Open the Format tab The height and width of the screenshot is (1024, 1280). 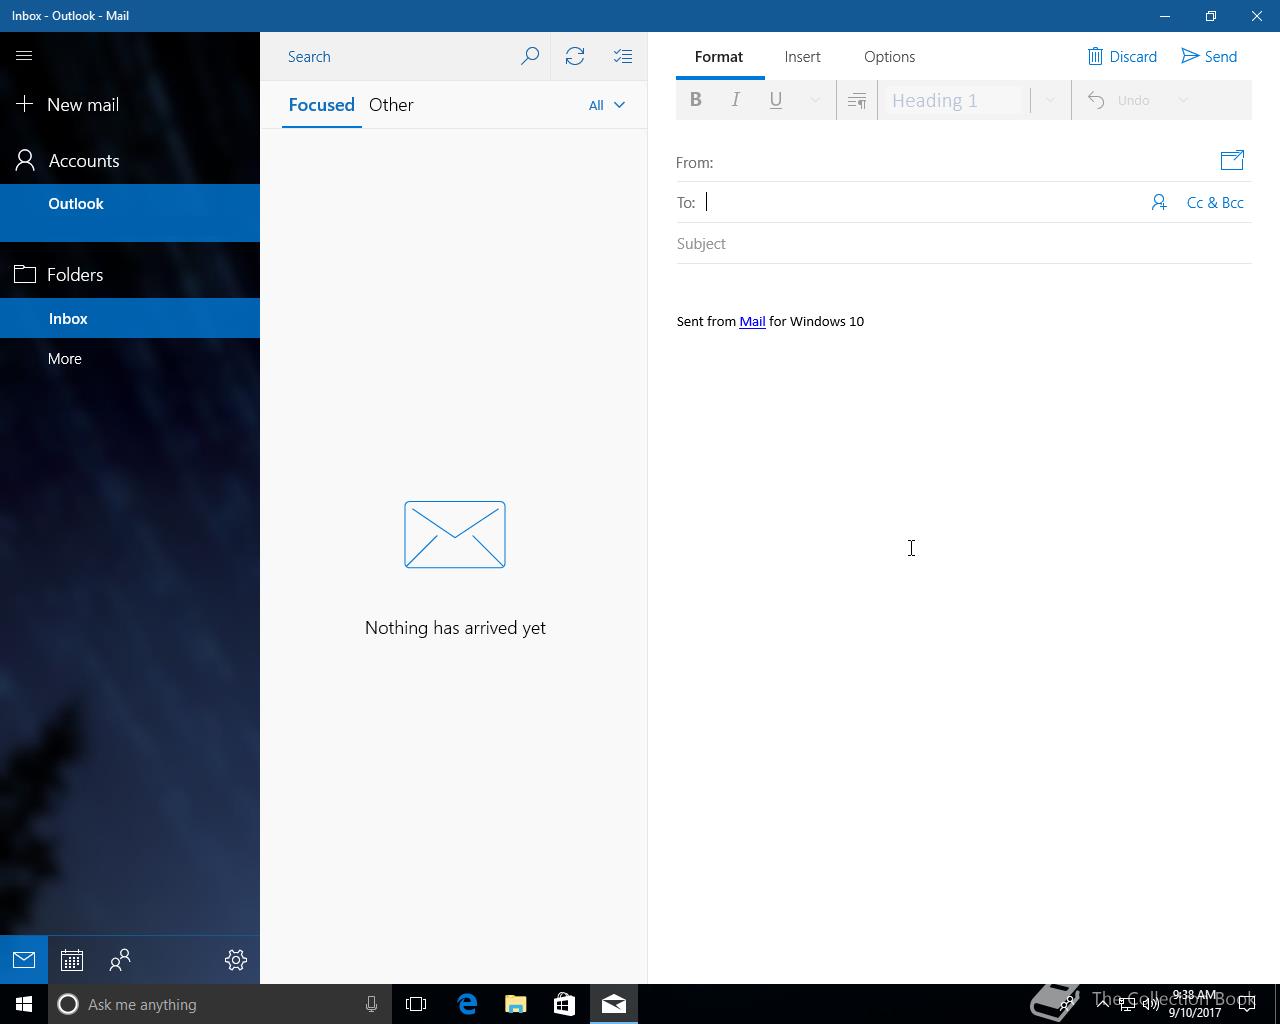tap(719, 56)
